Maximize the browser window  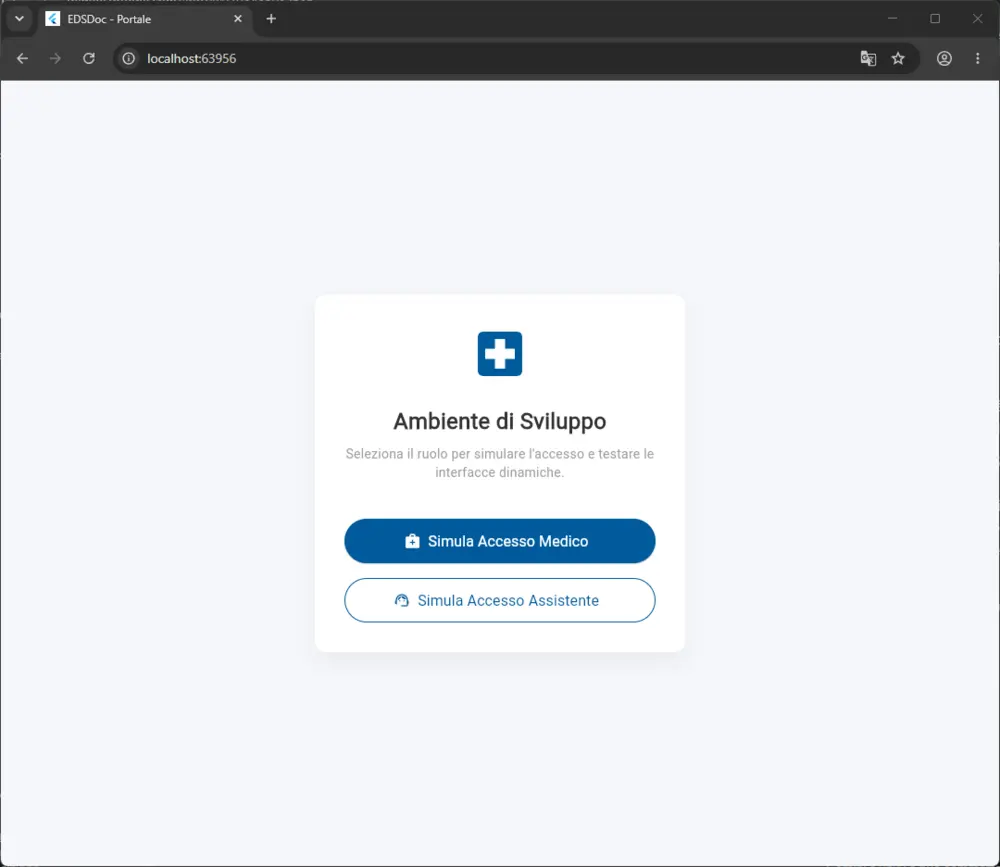pos(935,19)
